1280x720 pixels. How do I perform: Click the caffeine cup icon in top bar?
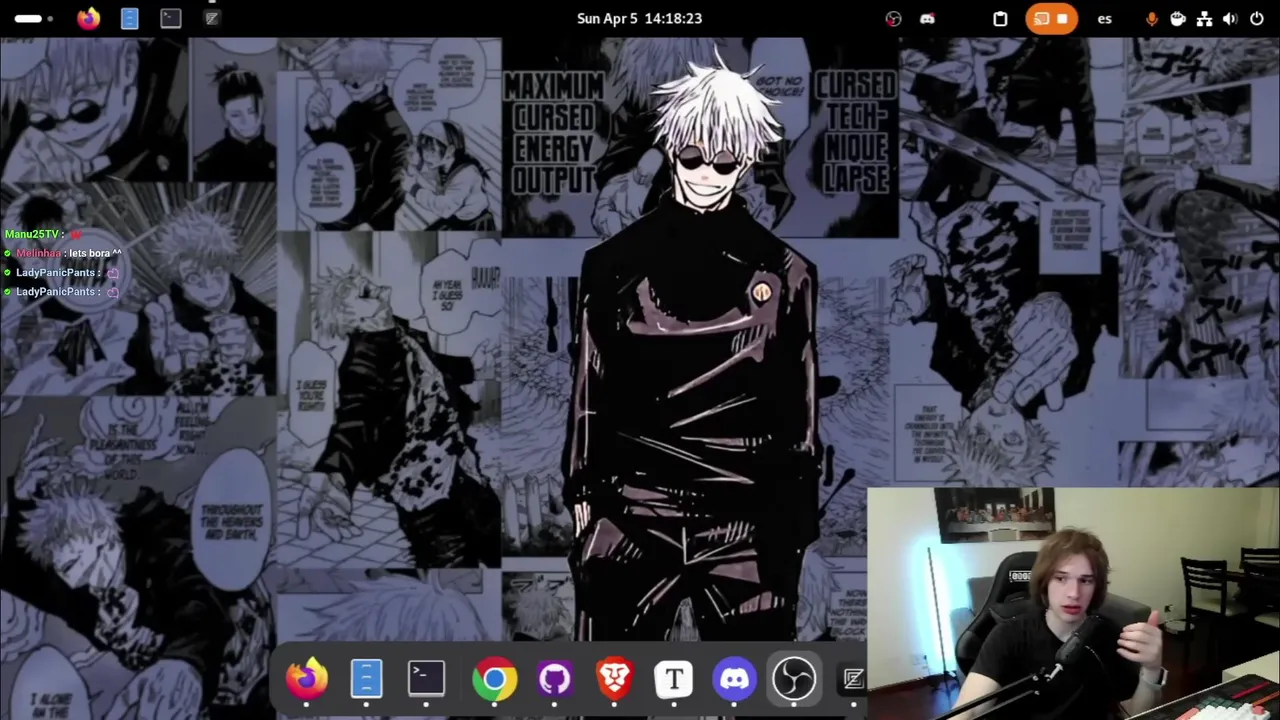pyautogui.click(x=1178, y=18)
